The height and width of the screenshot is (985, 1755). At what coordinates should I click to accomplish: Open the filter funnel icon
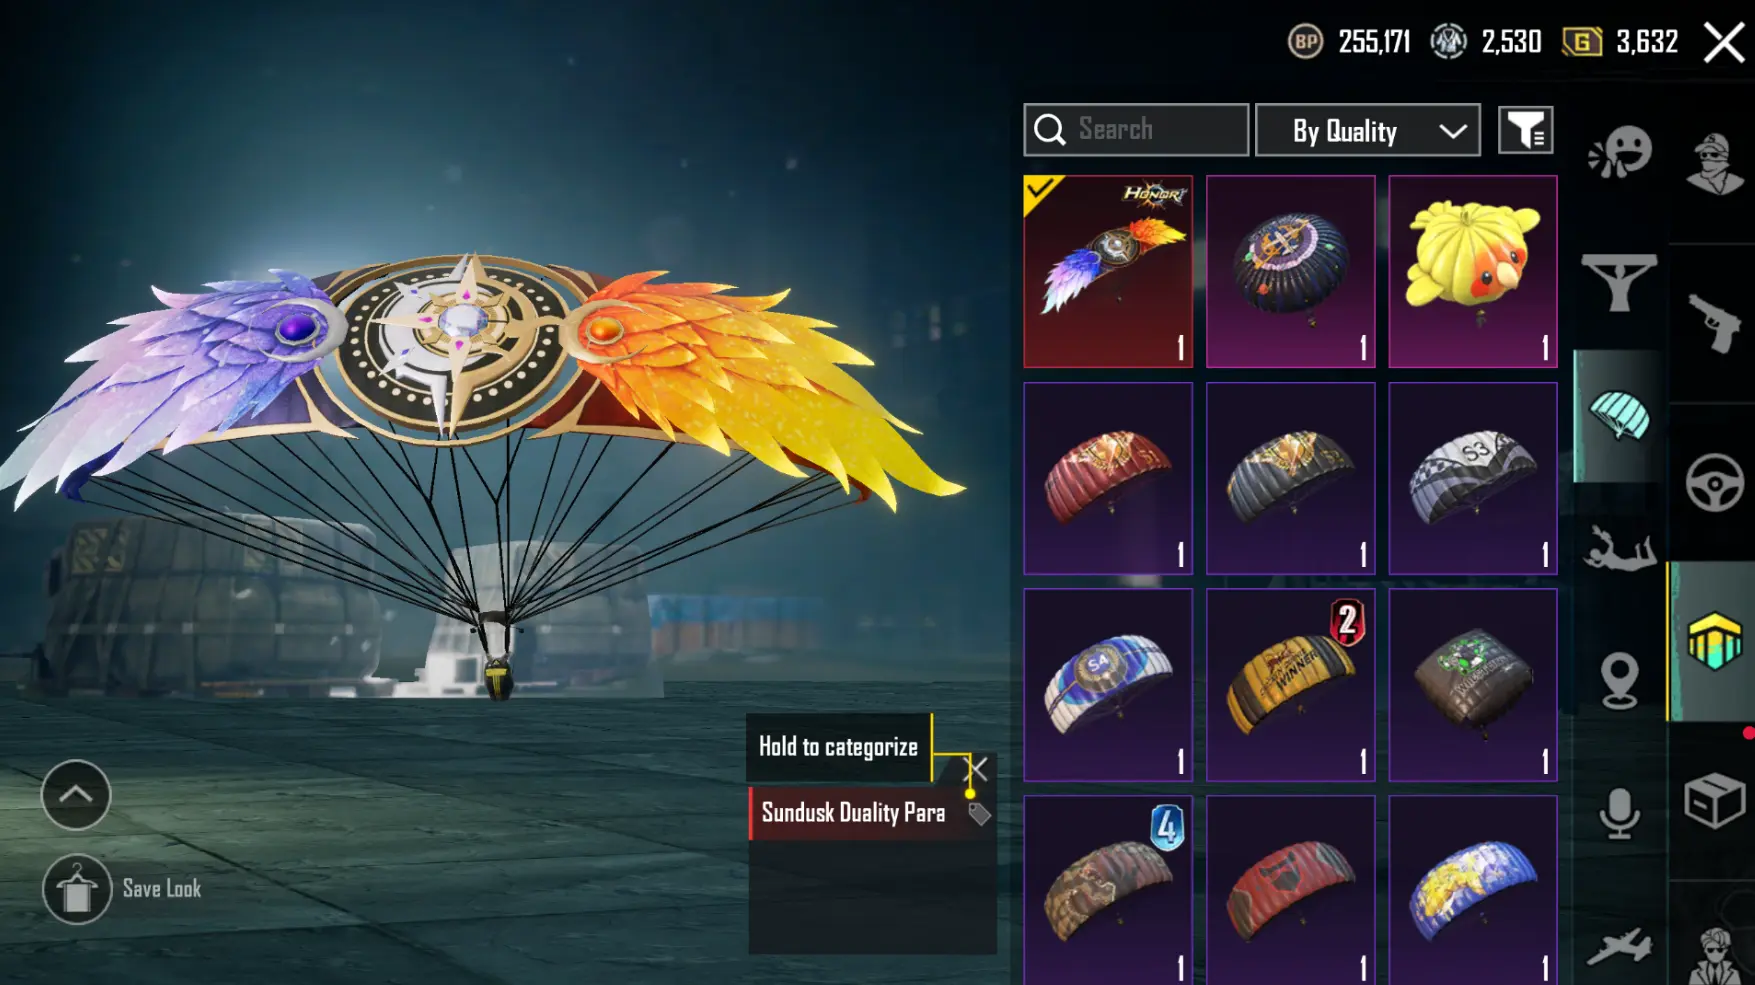click(x=1526, y=130)
